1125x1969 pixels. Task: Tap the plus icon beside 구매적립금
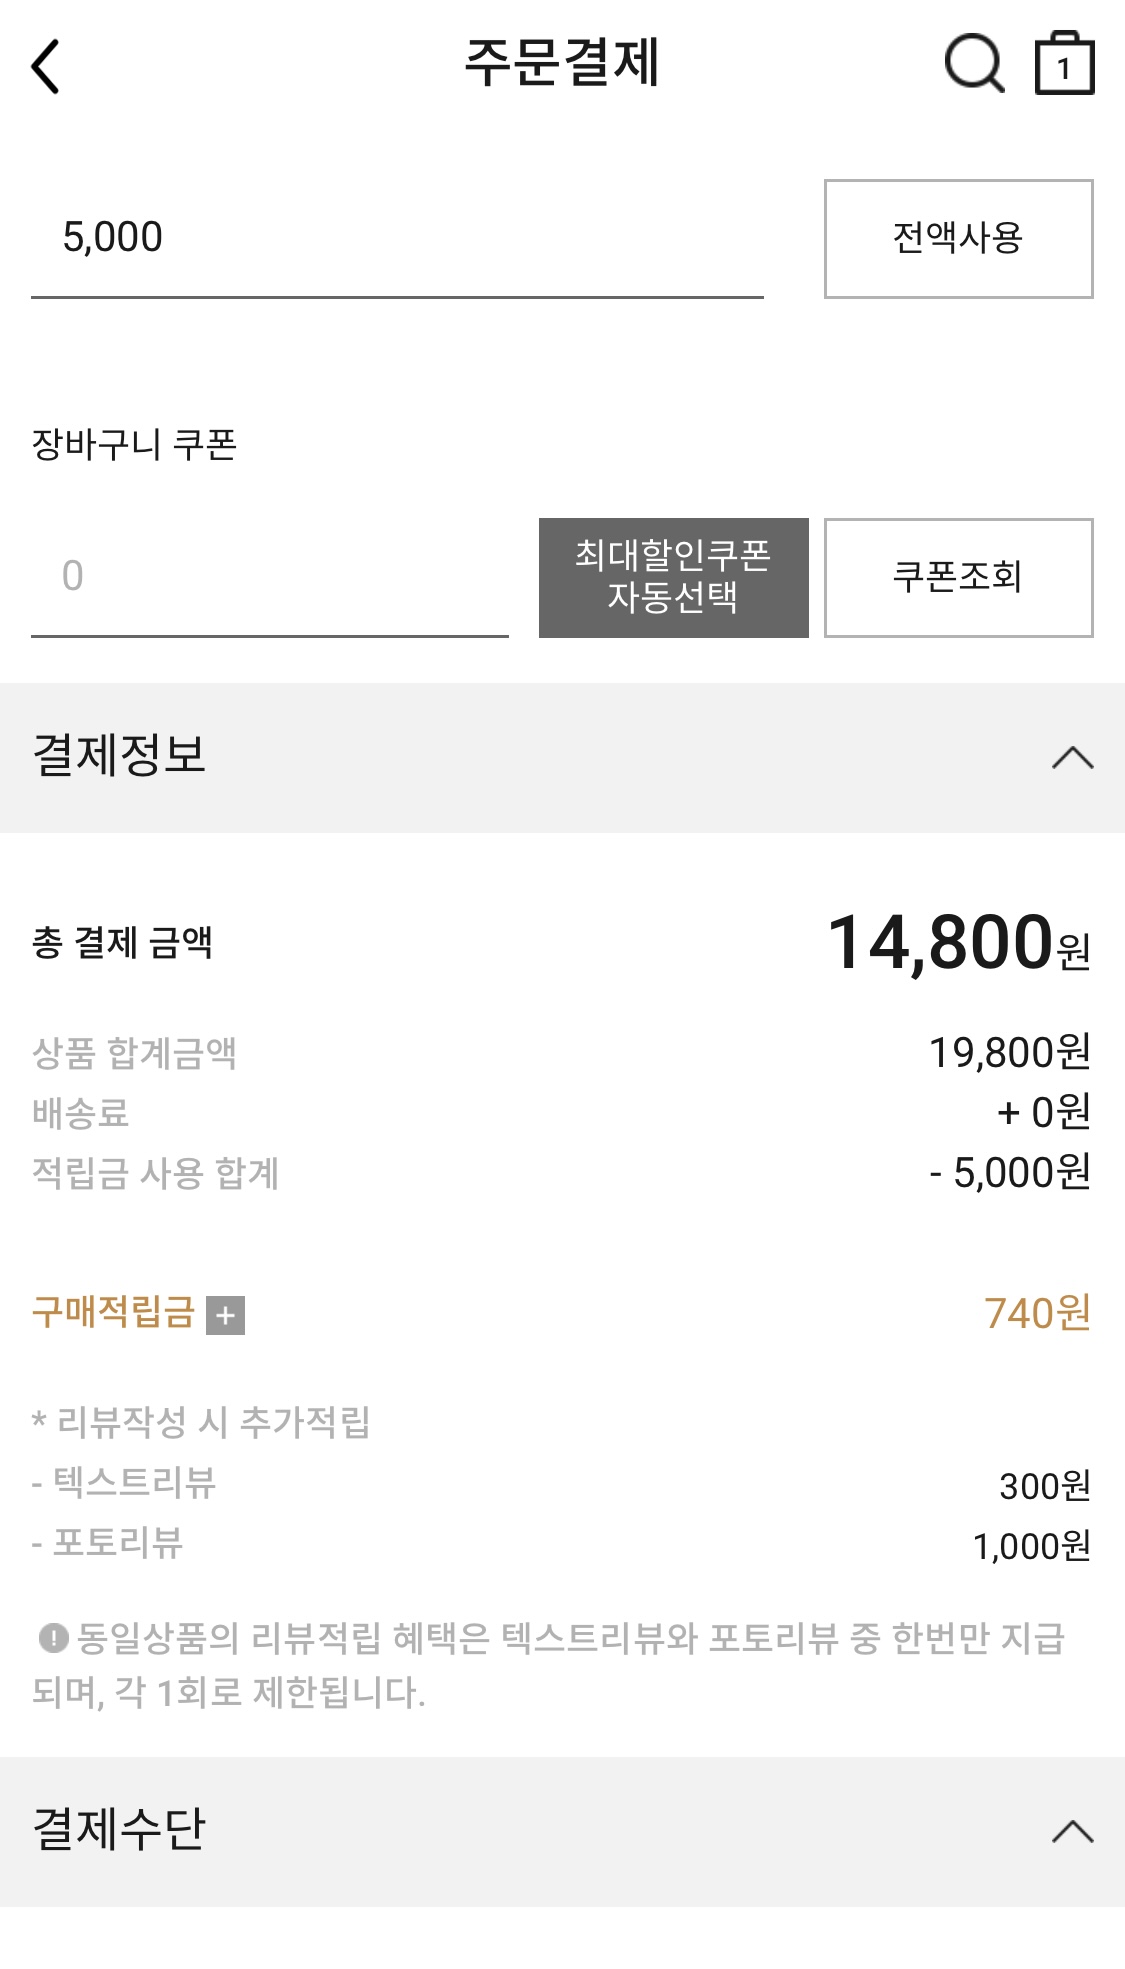[225, 1315]
